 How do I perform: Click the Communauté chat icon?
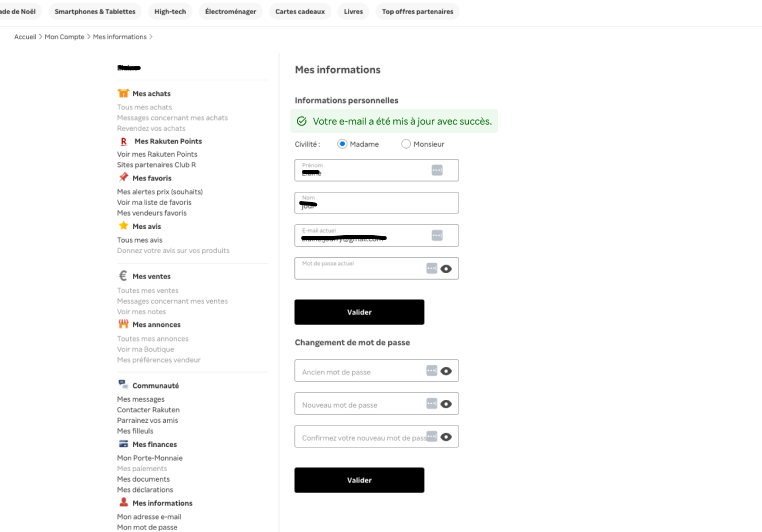point(123,384)
